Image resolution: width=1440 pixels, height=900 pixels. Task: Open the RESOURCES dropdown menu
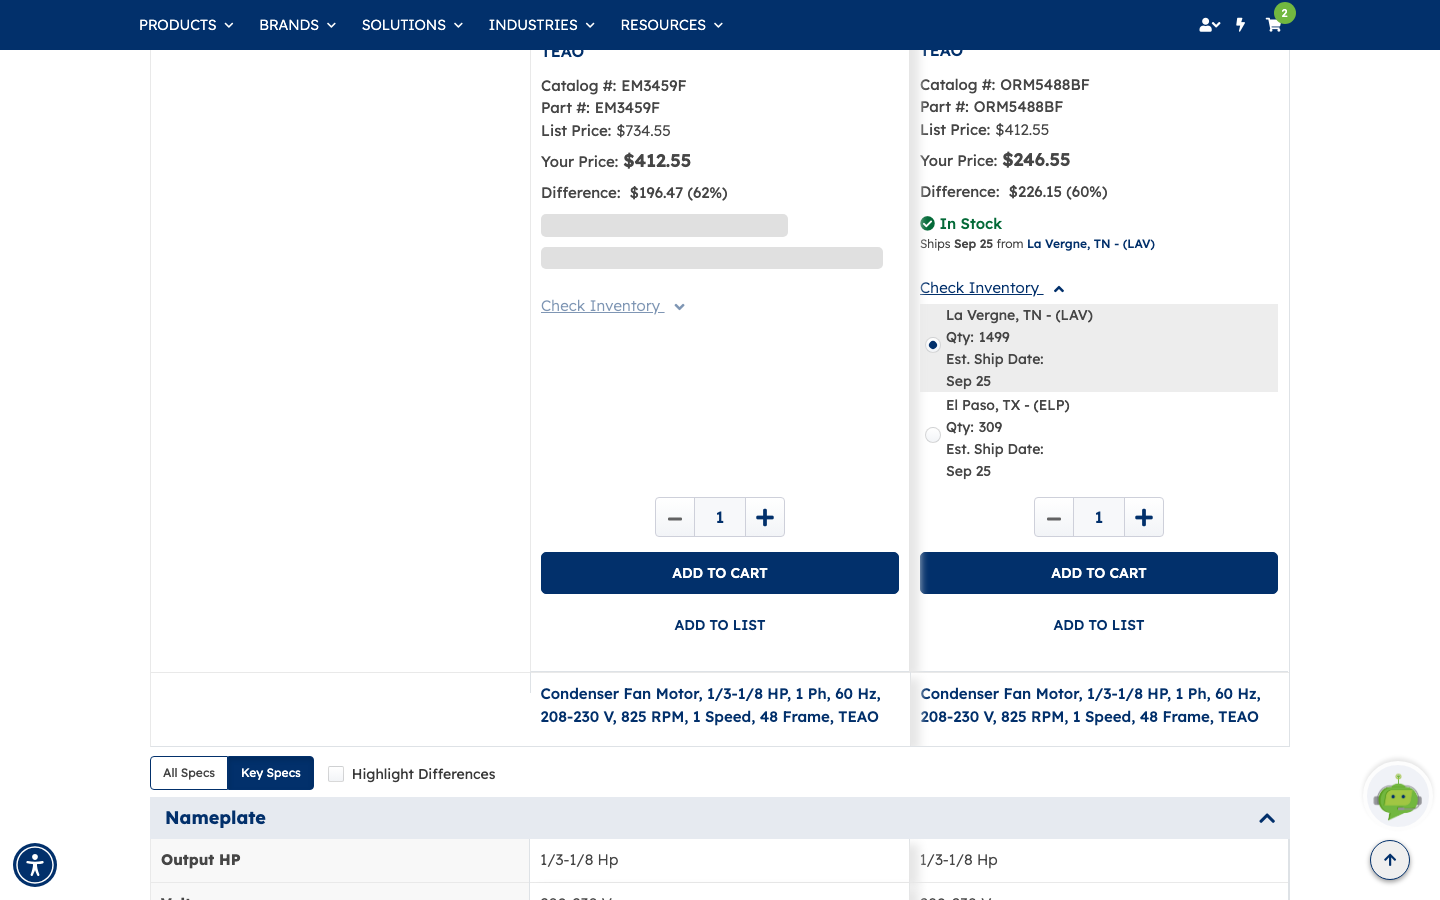(671, 25)
